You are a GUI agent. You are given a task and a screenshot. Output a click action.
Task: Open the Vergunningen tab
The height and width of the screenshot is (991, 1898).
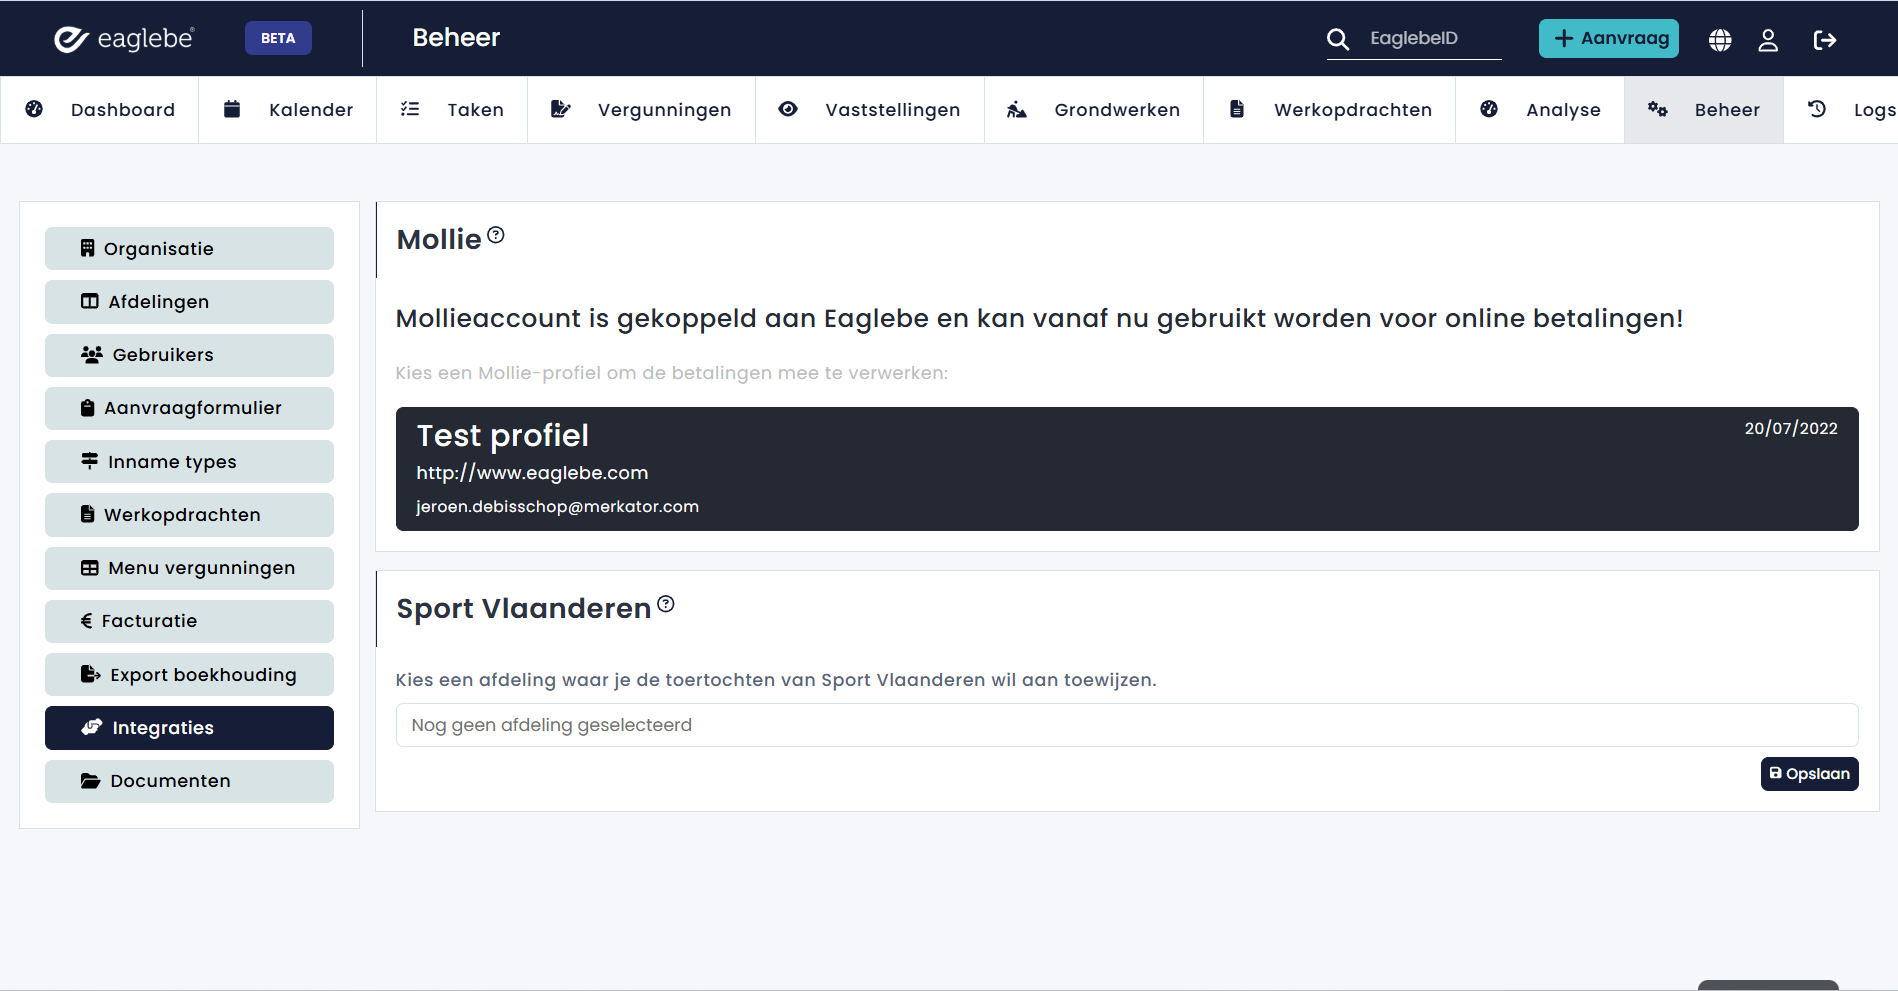coord(641,110)
